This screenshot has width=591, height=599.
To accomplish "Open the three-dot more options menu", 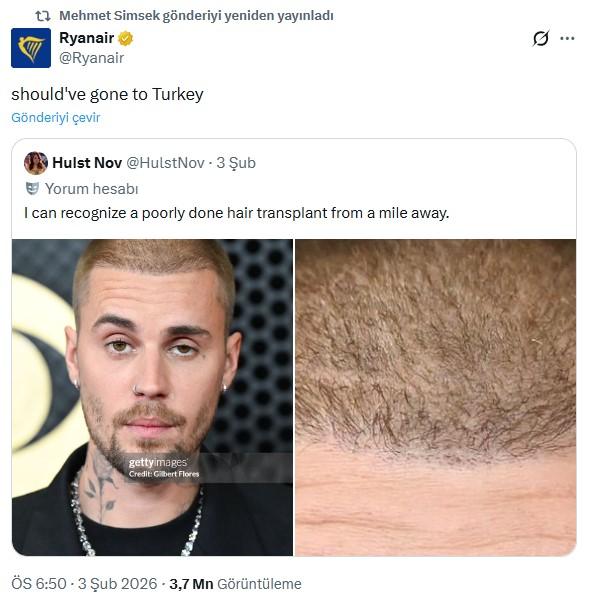I will click(567, 38).
